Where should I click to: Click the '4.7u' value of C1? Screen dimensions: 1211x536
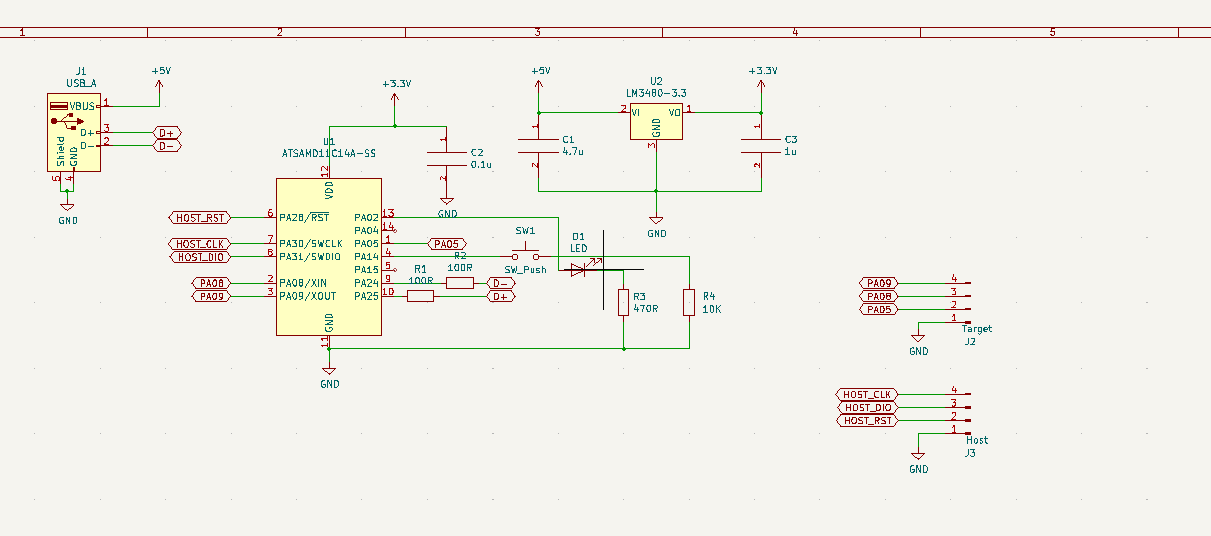[573, 151]
